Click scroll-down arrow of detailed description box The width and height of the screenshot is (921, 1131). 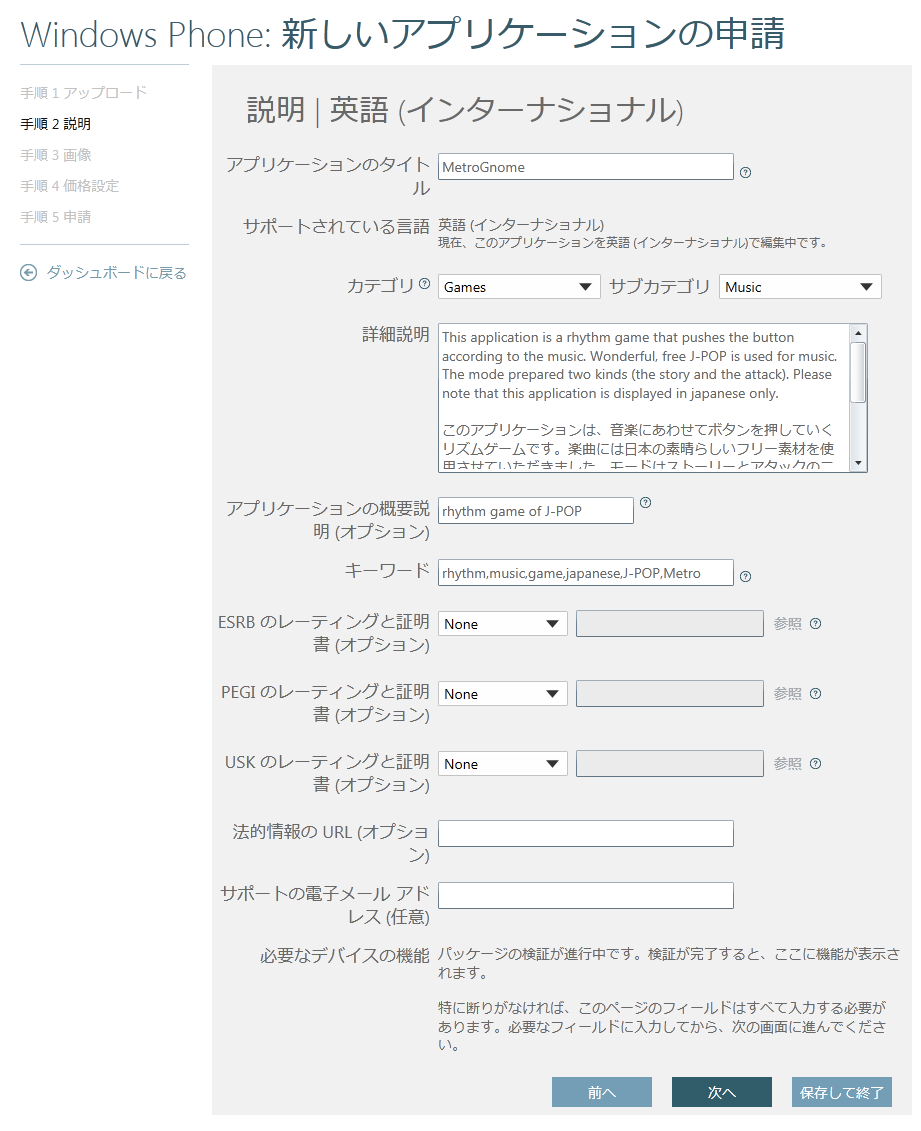[858, 463]
